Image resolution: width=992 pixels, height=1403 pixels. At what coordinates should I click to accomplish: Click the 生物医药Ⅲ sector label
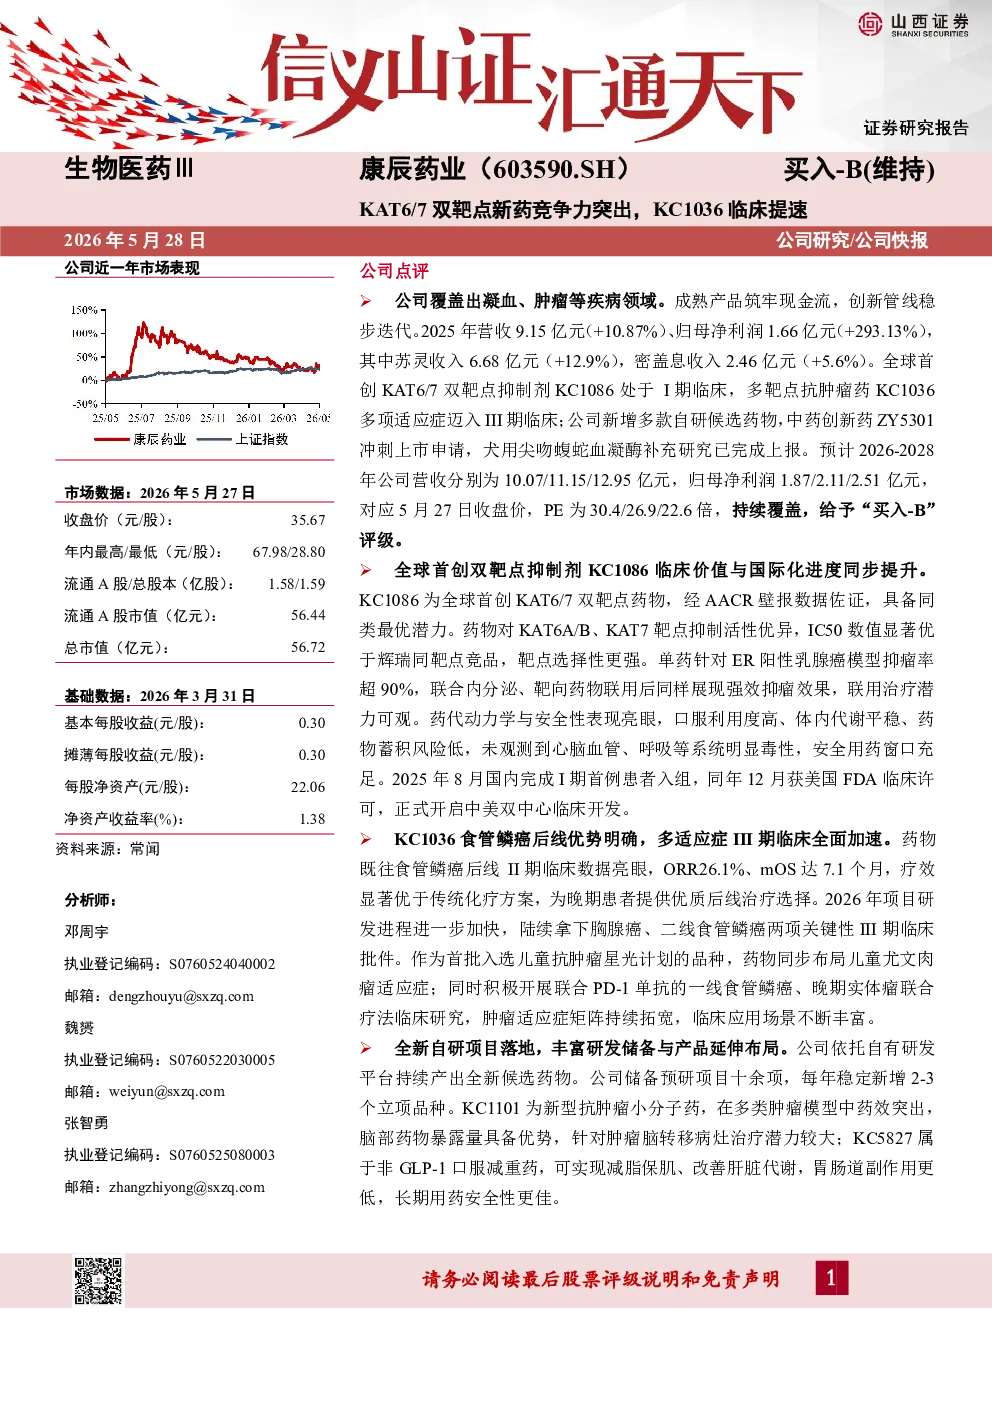129,168
